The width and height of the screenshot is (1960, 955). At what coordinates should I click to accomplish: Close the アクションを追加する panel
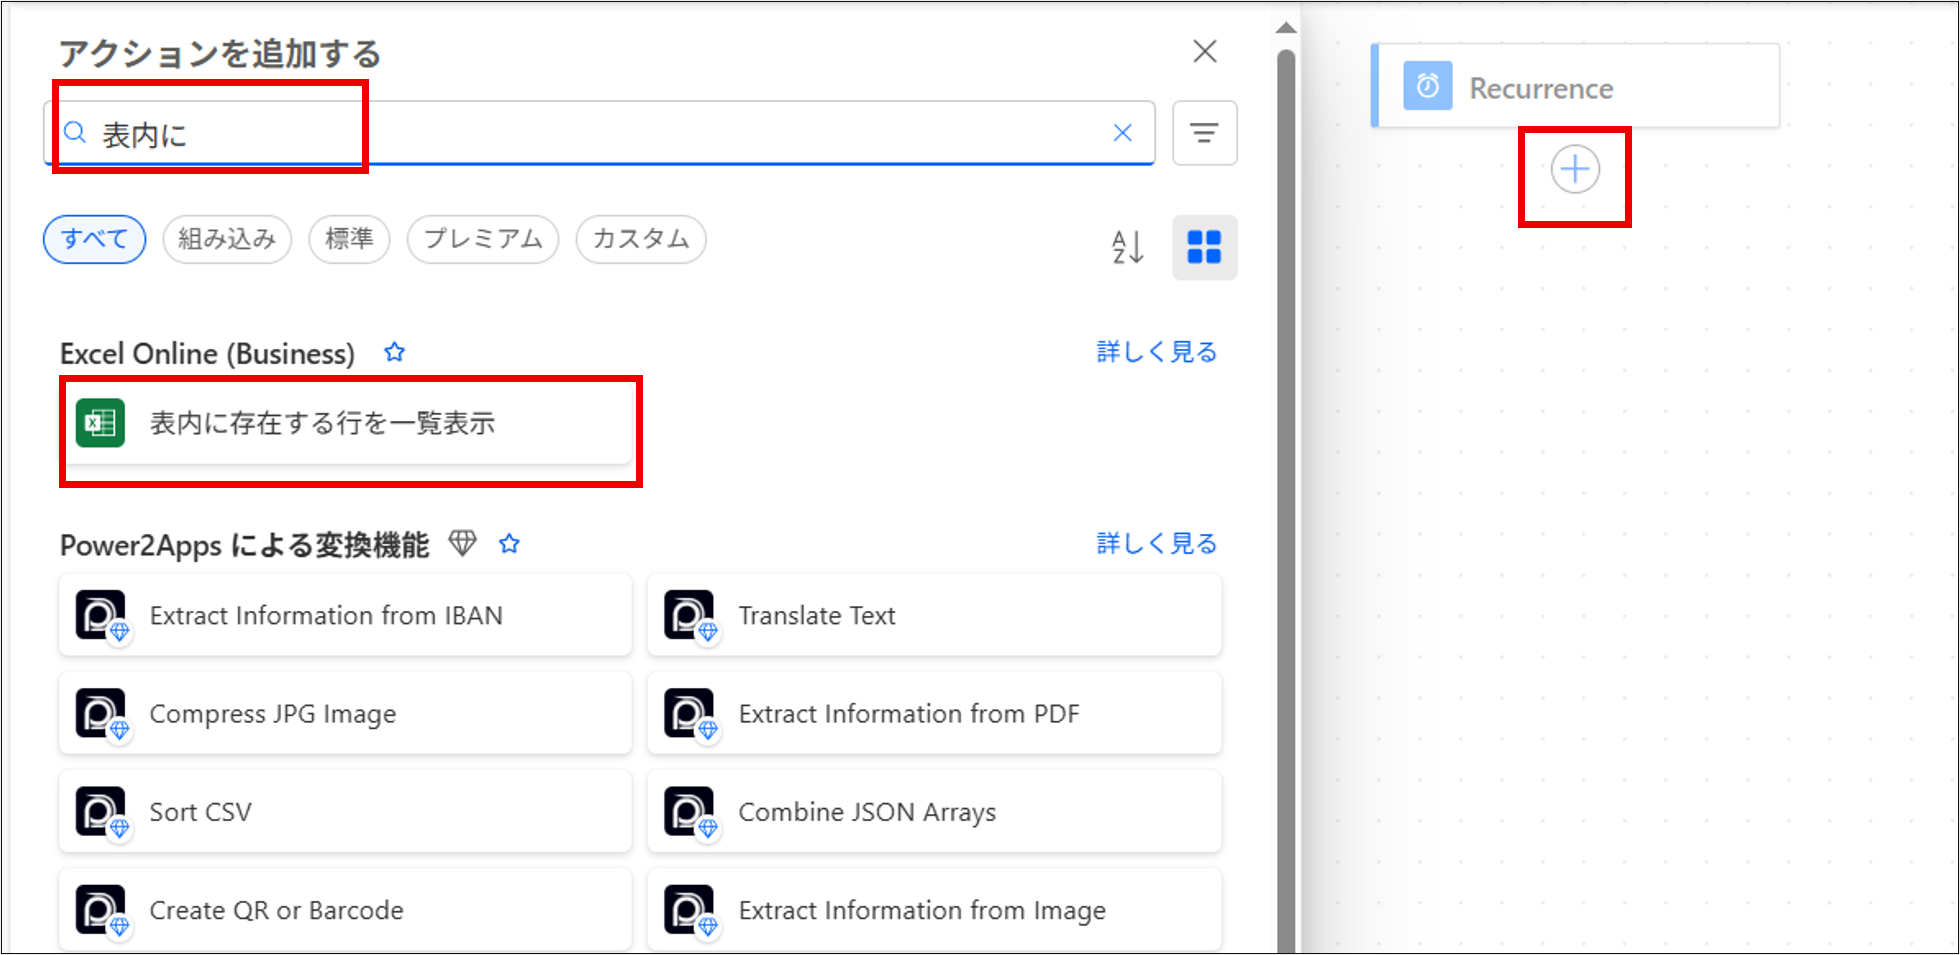1204,51
